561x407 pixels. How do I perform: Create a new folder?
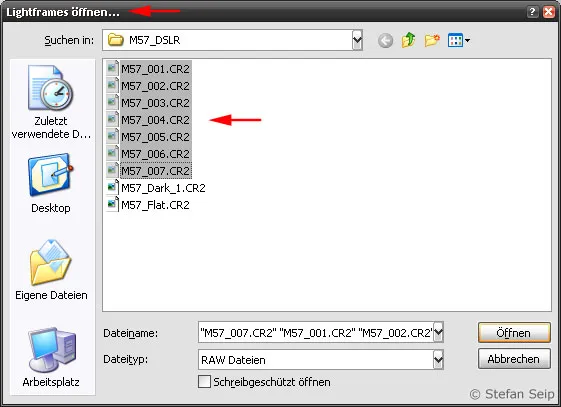pyautogui.click(x=432, y=40)
